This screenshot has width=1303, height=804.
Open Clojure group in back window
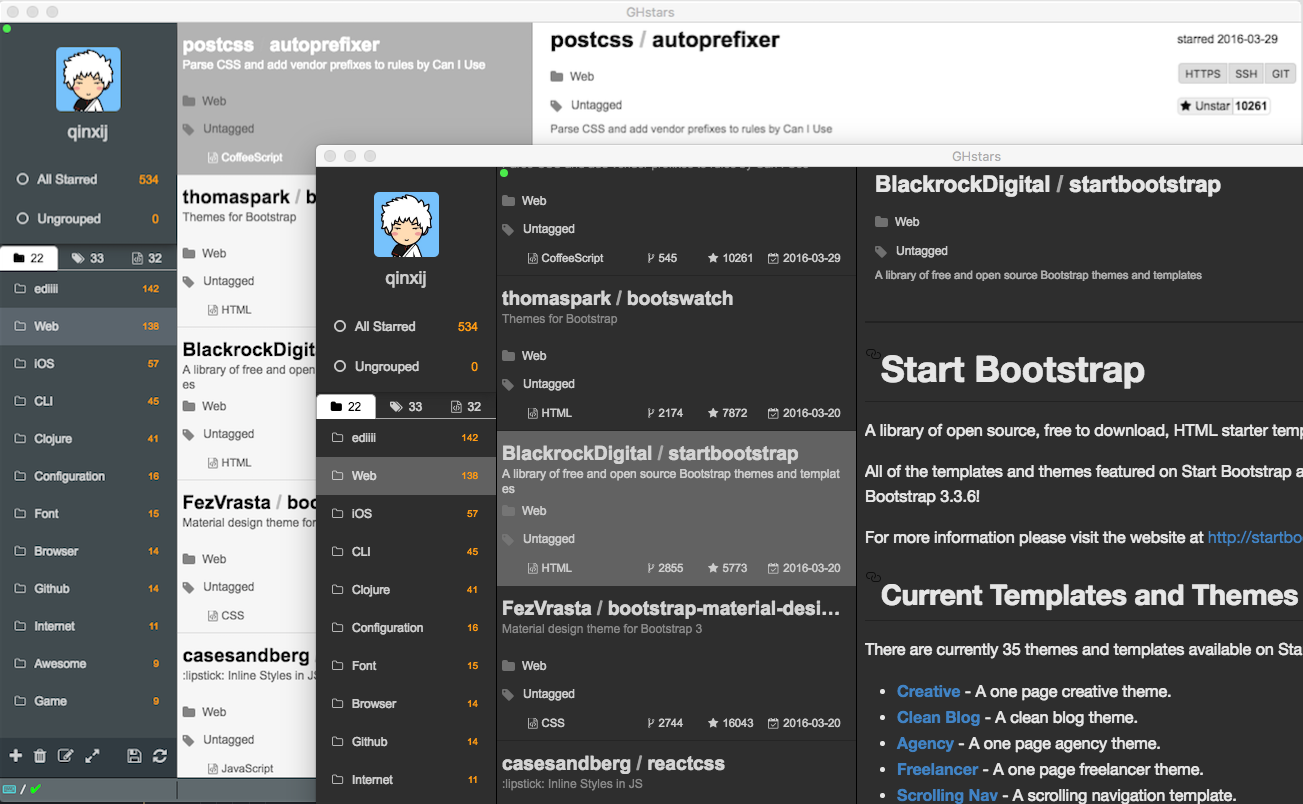88,438
